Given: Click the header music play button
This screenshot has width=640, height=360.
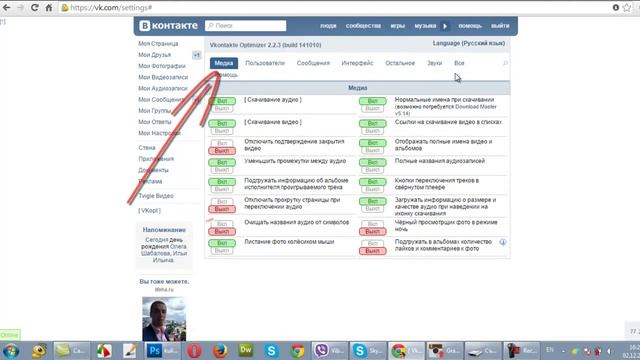Looking at the screenshot, I should click(x=445, y=26).
